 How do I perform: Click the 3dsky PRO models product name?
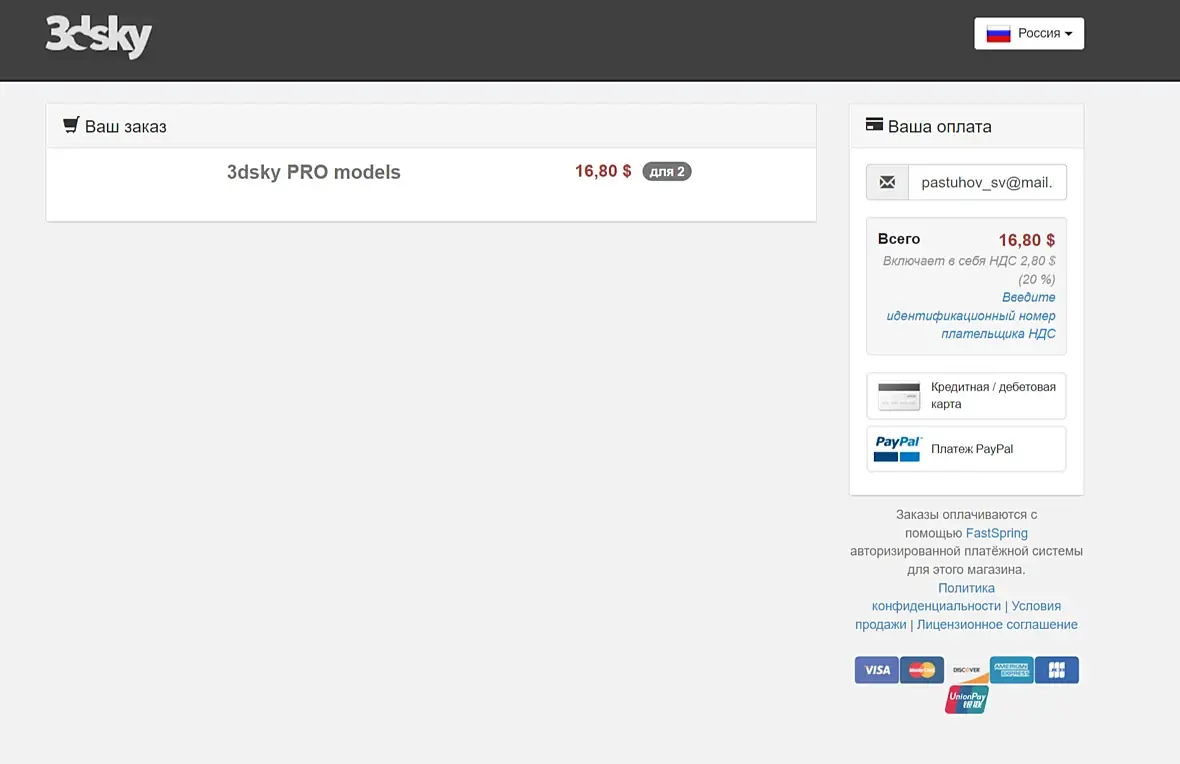click(314, 172)
